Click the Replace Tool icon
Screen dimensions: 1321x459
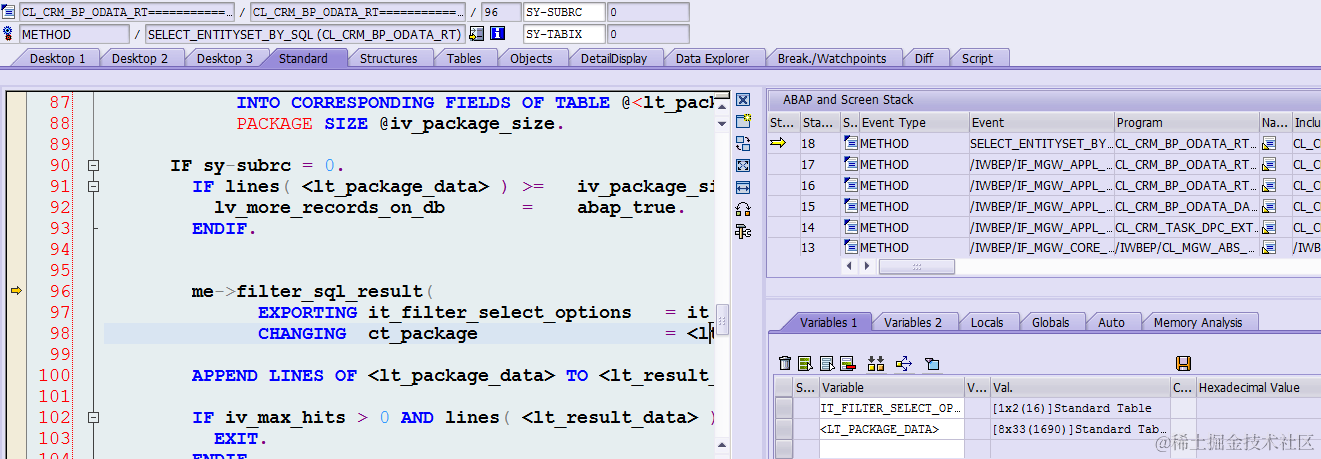(742, 144)
